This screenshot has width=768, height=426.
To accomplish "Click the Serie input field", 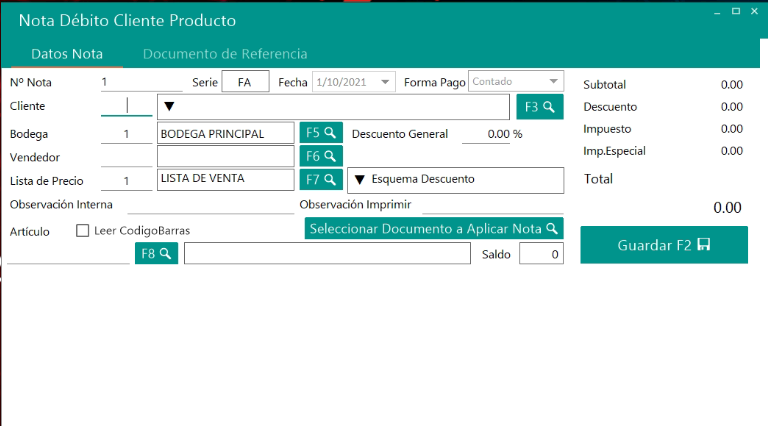I will click(x=245, y=82).
